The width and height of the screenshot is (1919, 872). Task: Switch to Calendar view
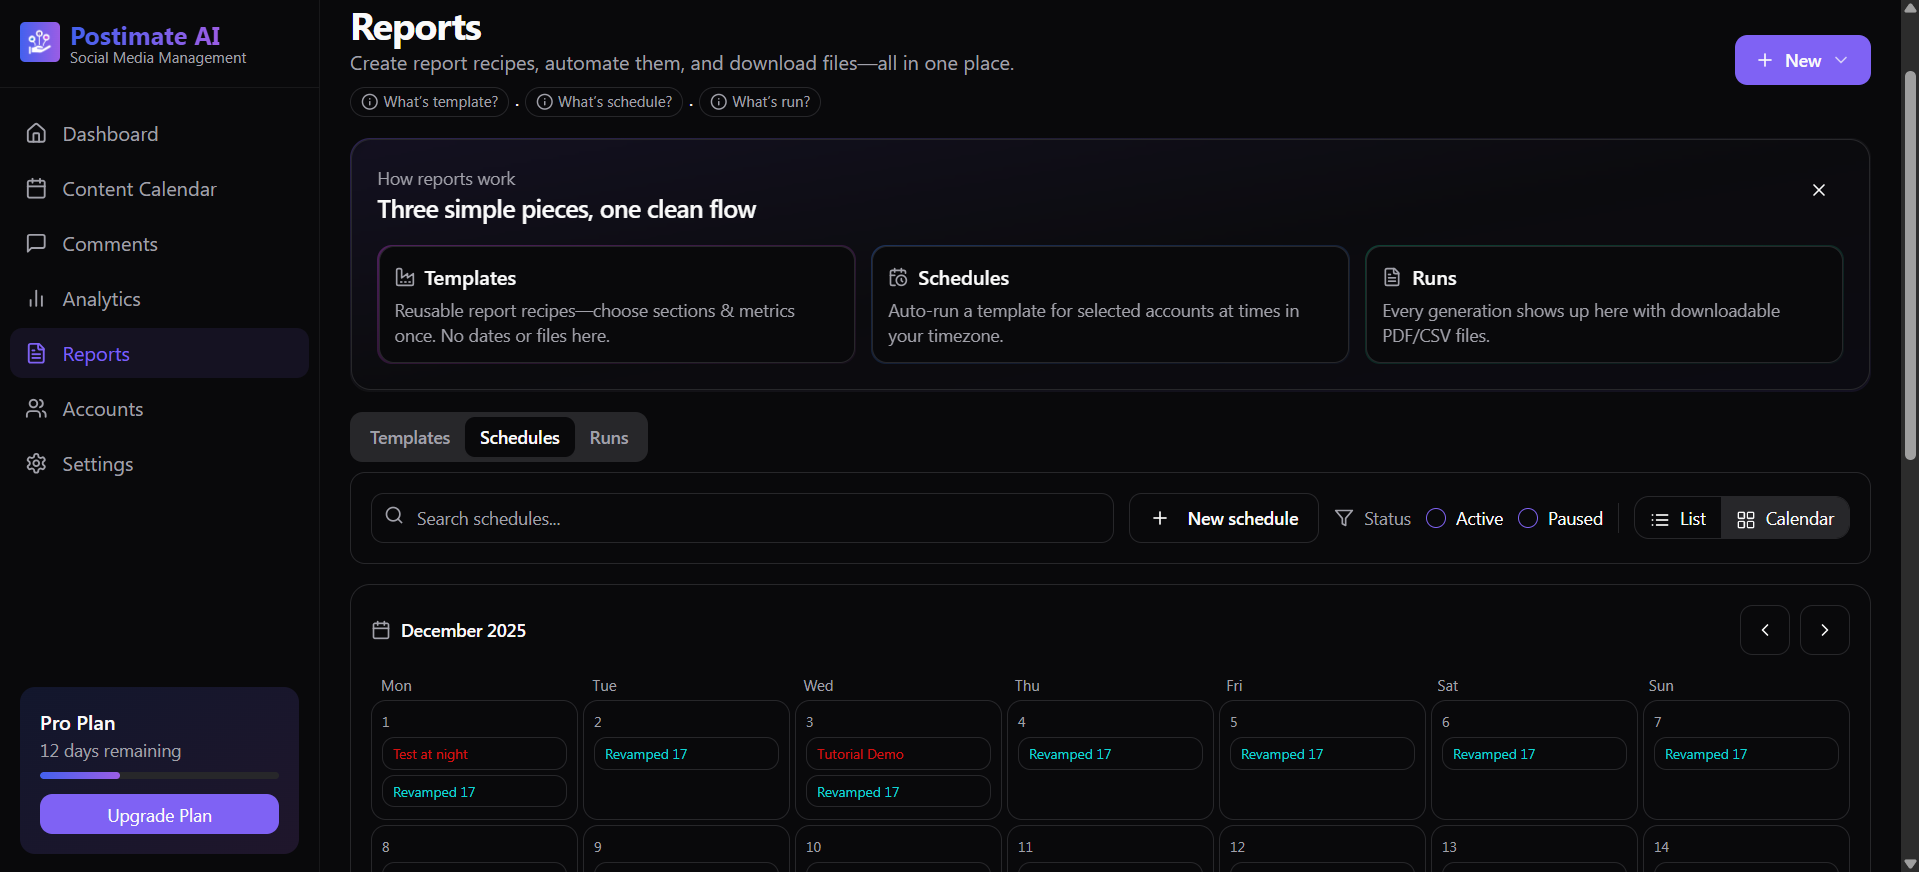click(1785, 518)
